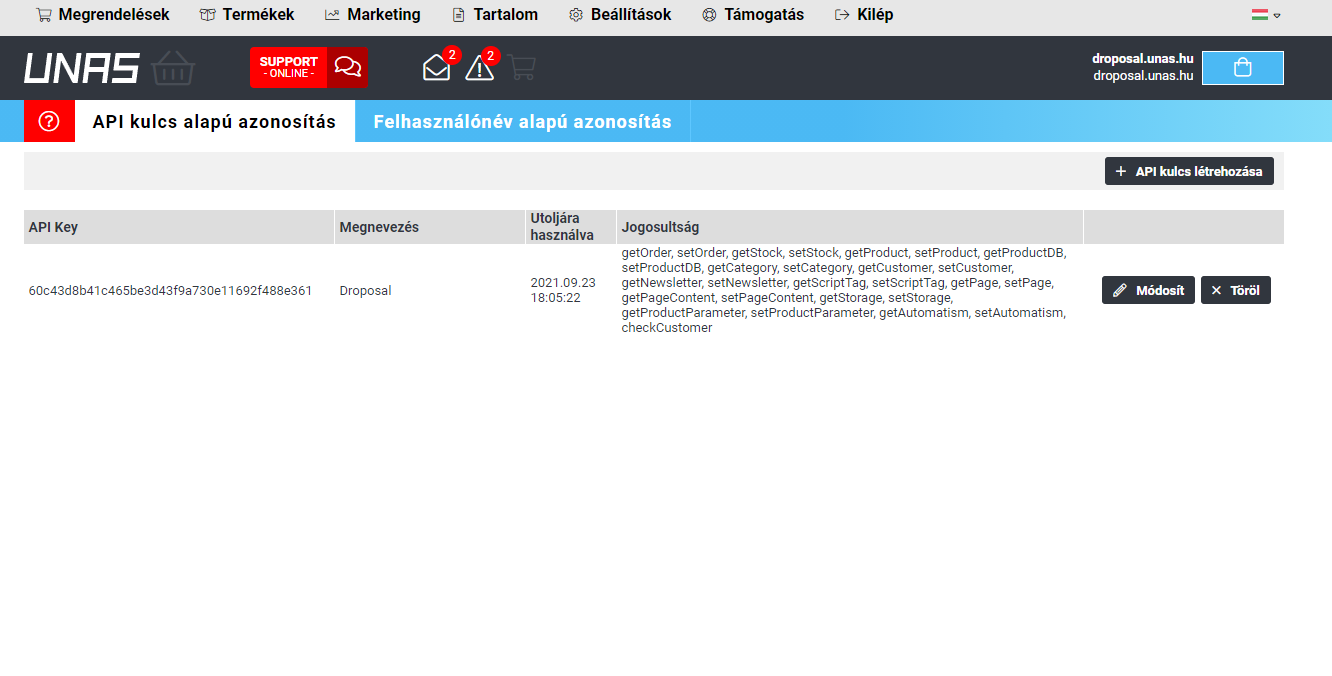Click the Support Online chat icon
This screenshot has height=676, width=1332.
(347, 68)
